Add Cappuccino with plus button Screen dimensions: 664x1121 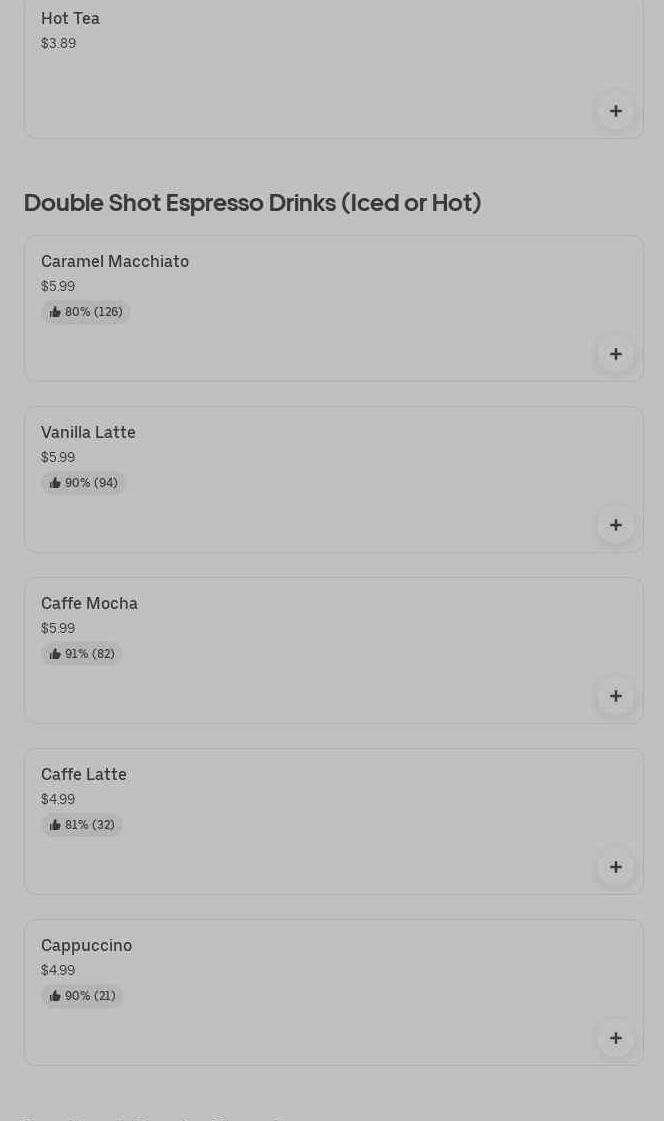click(615, 1038)
